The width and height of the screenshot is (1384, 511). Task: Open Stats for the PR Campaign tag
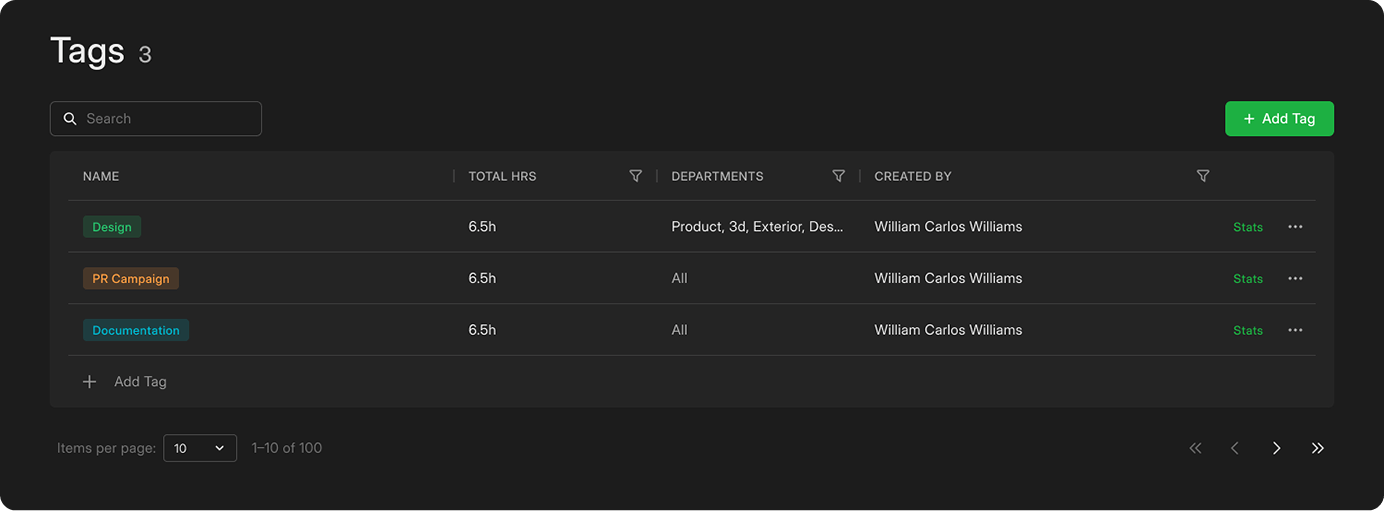click(x=1247, y=279)
